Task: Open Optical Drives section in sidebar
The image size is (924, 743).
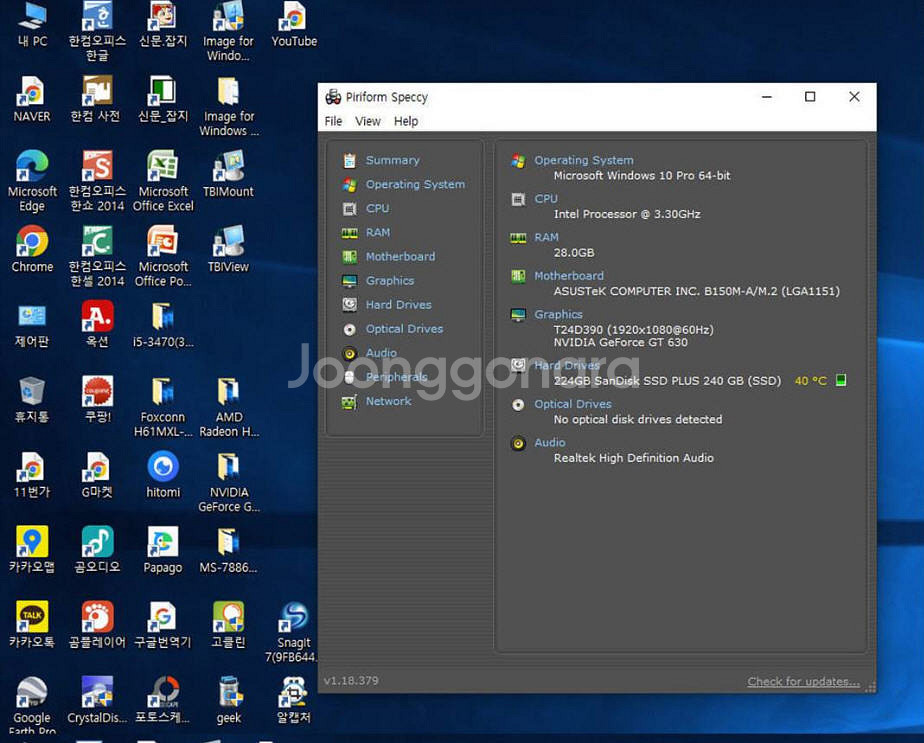Action: coord(404,329)
